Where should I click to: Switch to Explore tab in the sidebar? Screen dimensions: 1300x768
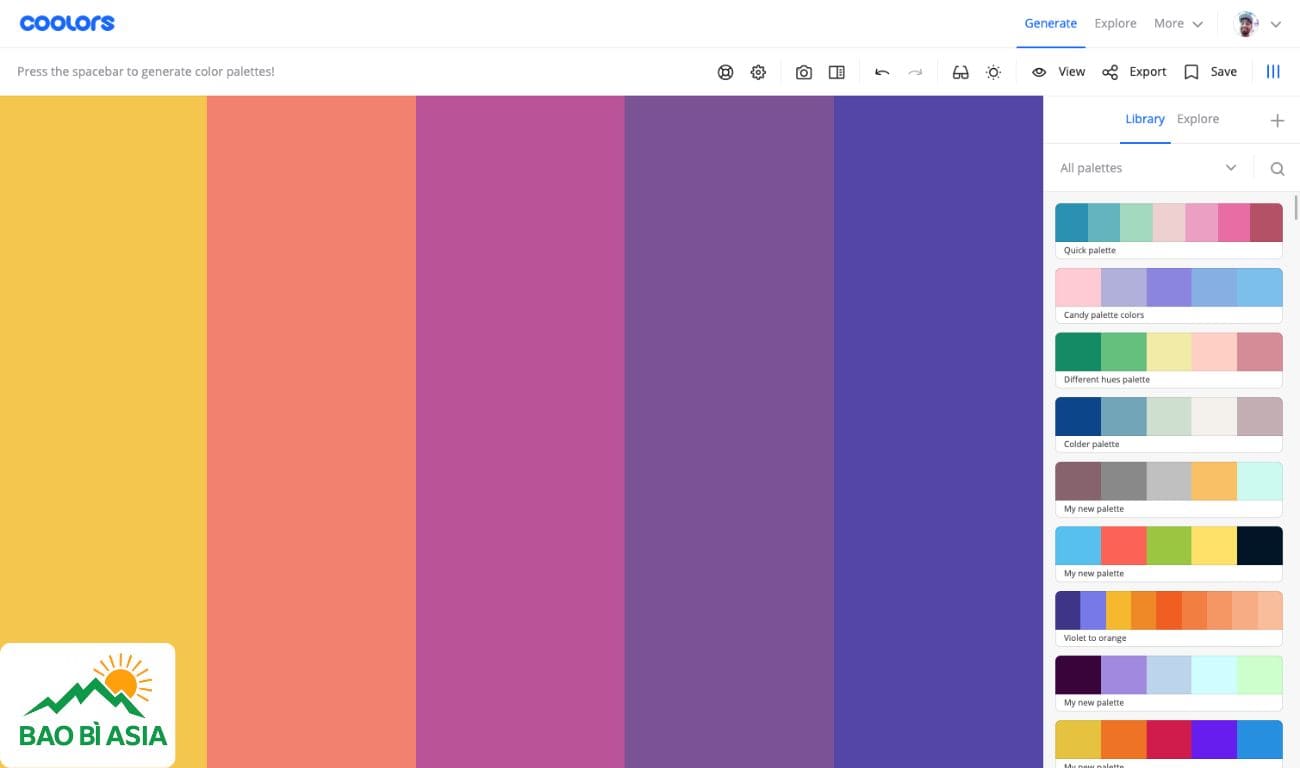pyautogui.click(x=1197, y=119)
